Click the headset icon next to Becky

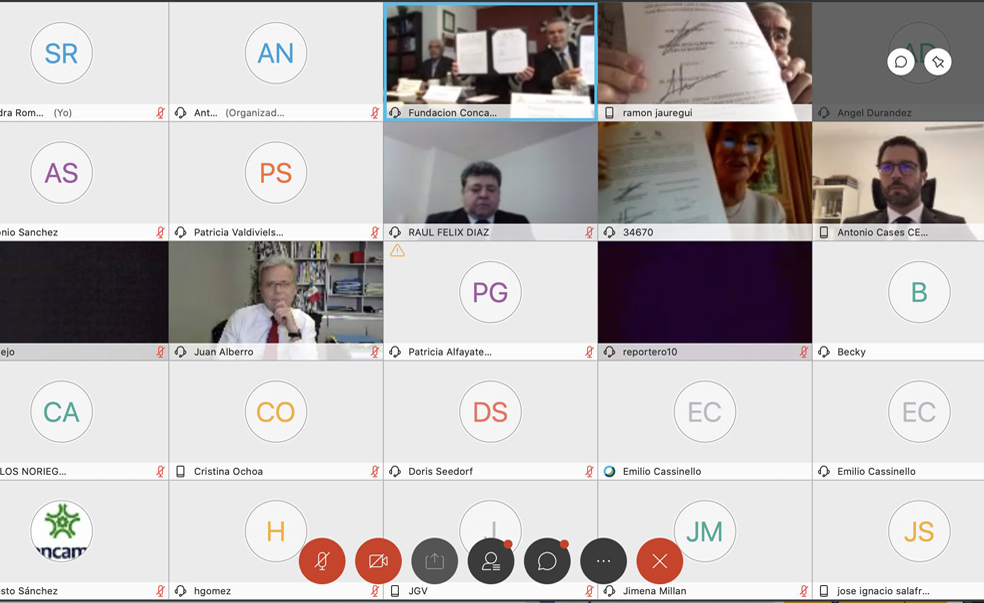(x=824, y=352)
